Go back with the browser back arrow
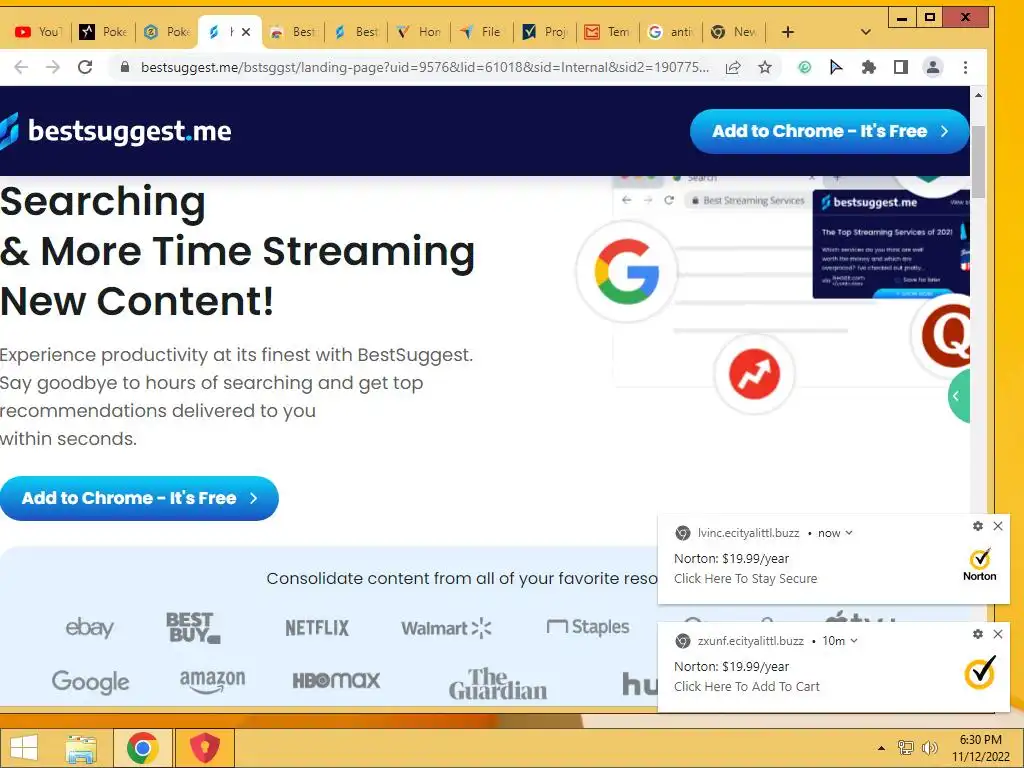The width and height of the screenshot is (1024, 768). pos(21,67)
